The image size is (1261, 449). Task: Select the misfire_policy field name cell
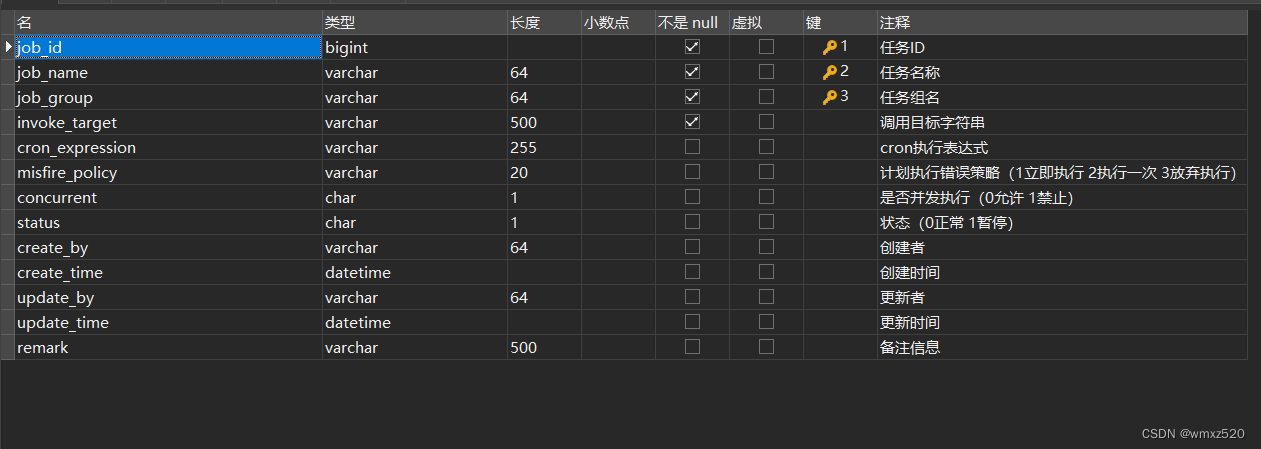(169, 172)
